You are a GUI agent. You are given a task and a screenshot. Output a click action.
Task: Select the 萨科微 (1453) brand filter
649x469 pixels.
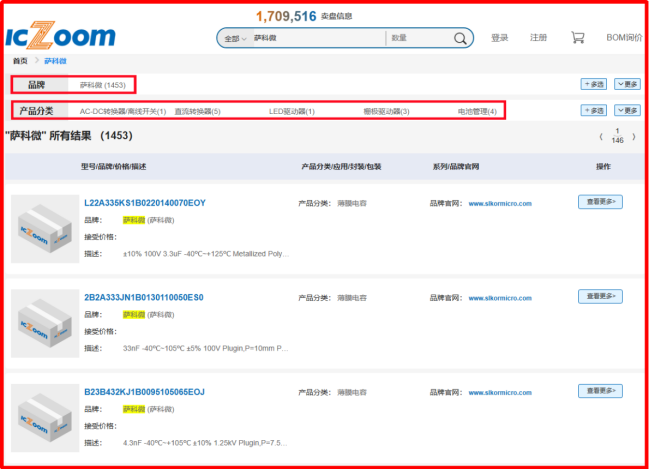(101, 85)
